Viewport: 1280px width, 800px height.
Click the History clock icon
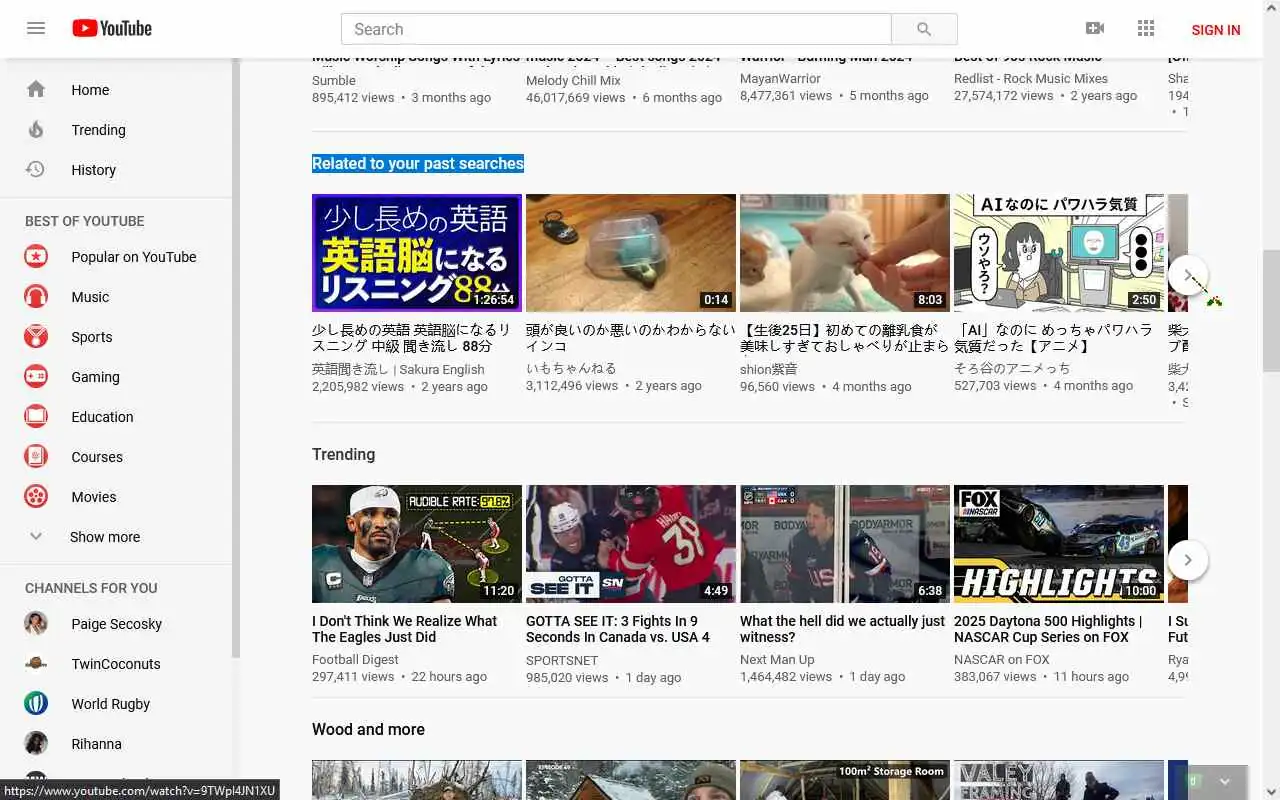(x=36, y=169)
